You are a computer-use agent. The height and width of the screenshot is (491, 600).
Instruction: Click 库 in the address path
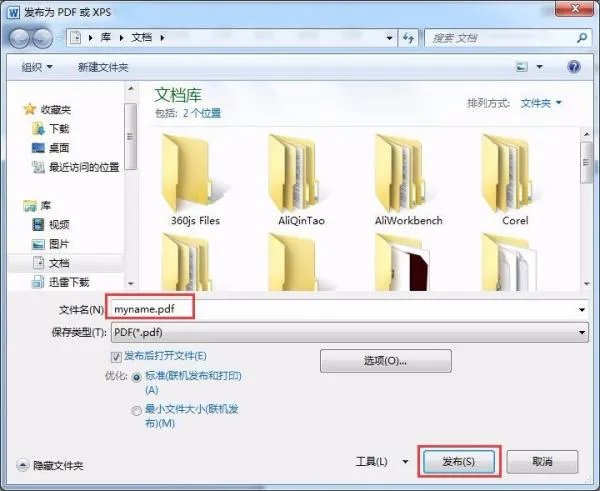click(x=106, y=38)
